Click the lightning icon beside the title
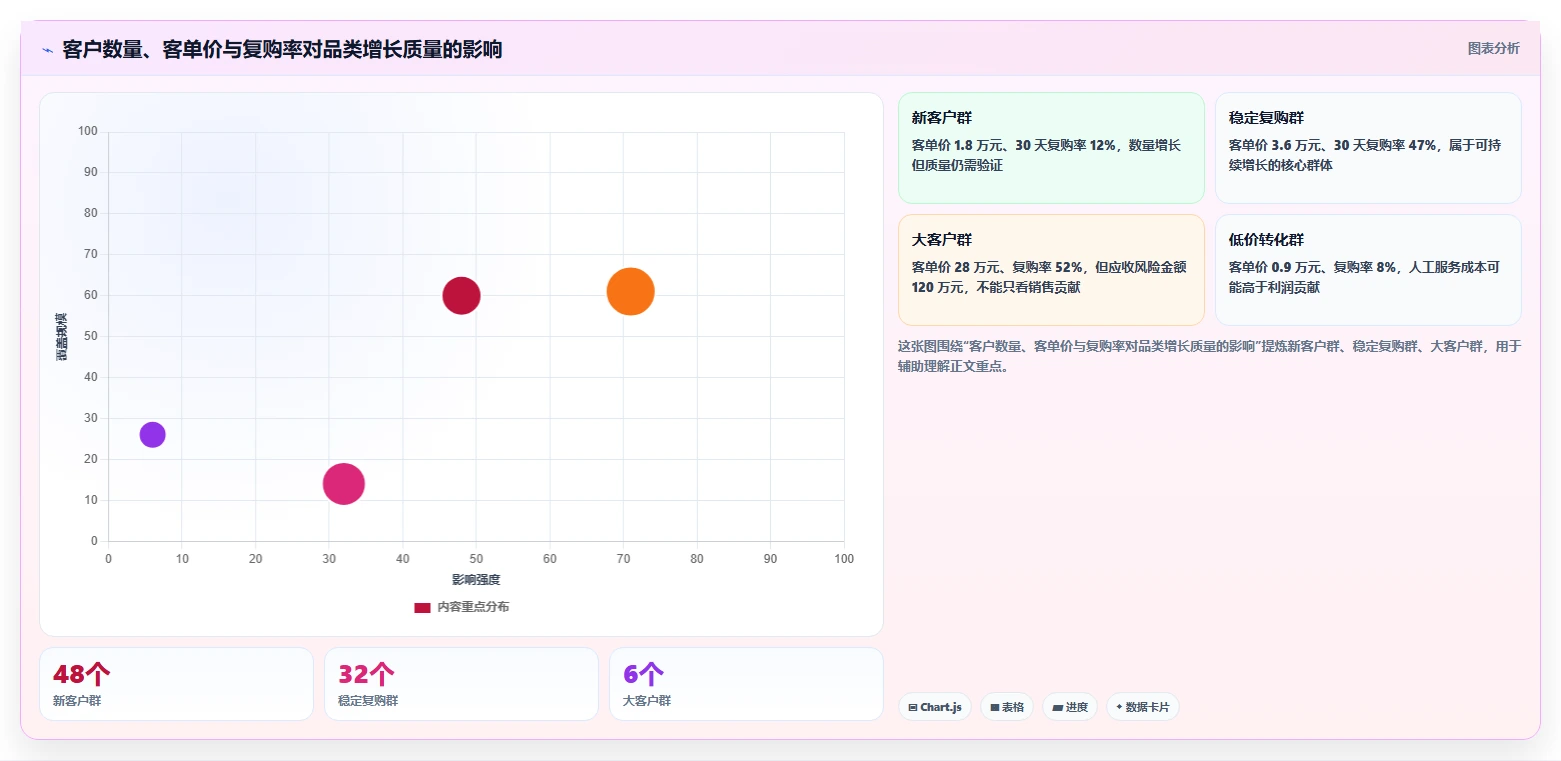The image size is (1561, 761). (47, 50)
